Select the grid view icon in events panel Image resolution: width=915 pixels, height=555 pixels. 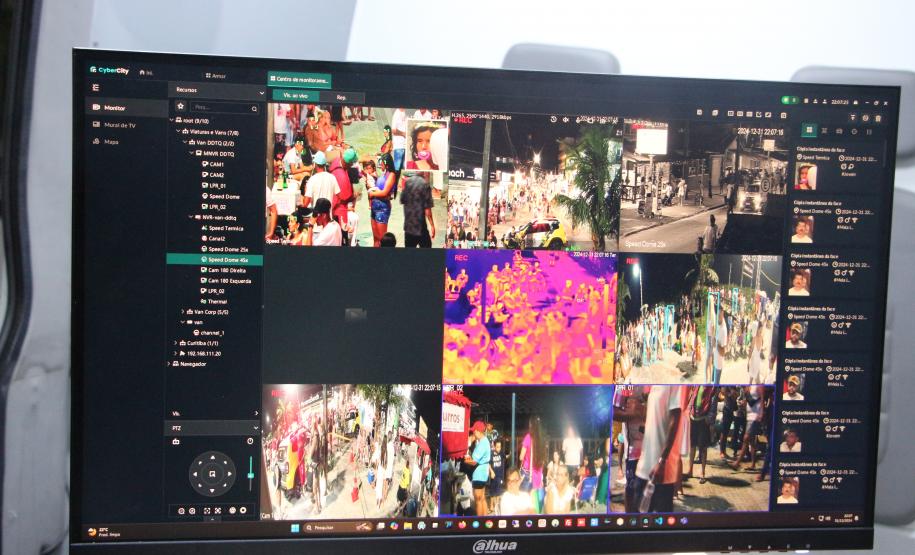(x=809, y=130)
